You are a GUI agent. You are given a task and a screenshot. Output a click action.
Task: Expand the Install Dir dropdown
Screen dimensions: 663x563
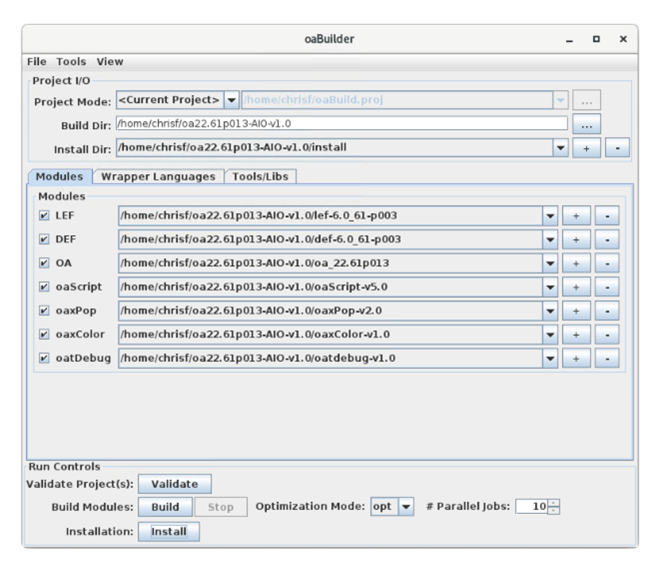click(x=560, y=148)
